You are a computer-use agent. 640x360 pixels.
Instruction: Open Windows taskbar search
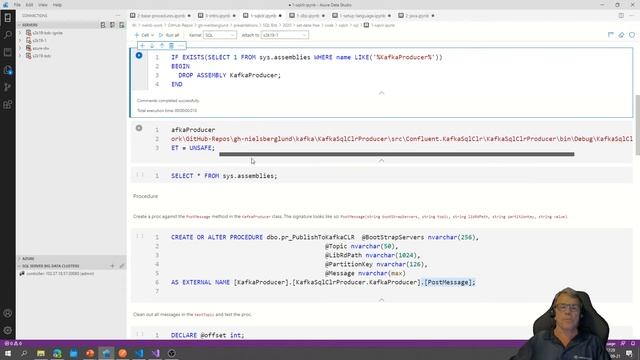click(24, 353)
